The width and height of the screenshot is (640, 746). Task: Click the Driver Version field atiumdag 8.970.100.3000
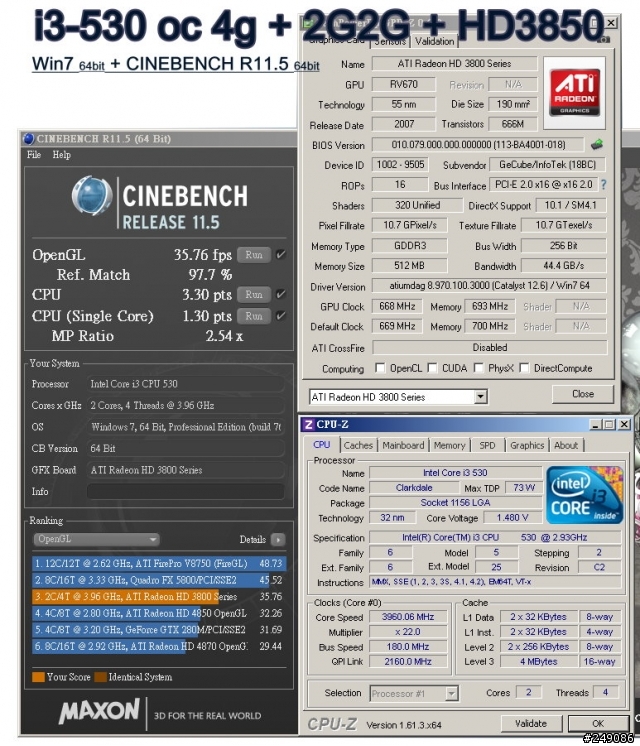(x=489, y=285)
